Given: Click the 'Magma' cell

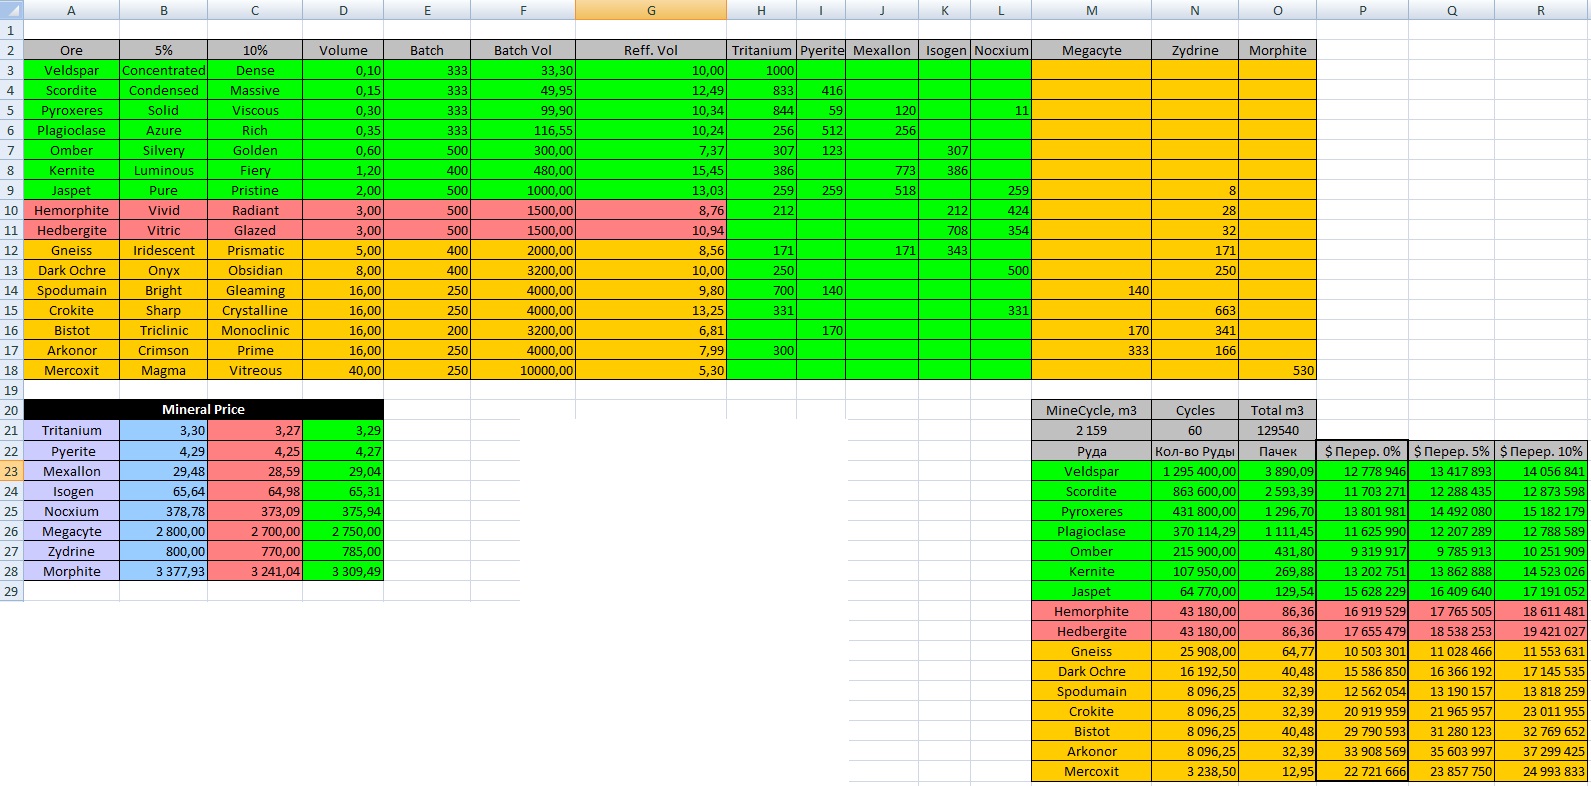Looking at the screenshot, I should 163,370.
